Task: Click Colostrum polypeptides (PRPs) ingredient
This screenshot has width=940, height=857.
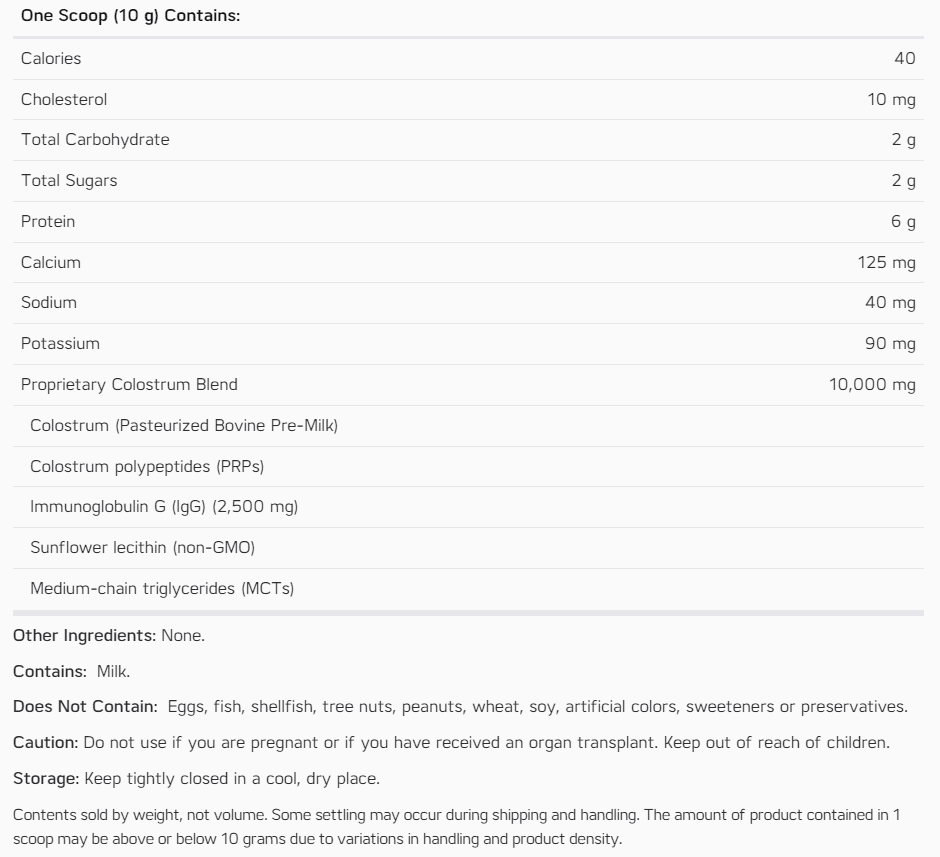Action: pos(147,466)
